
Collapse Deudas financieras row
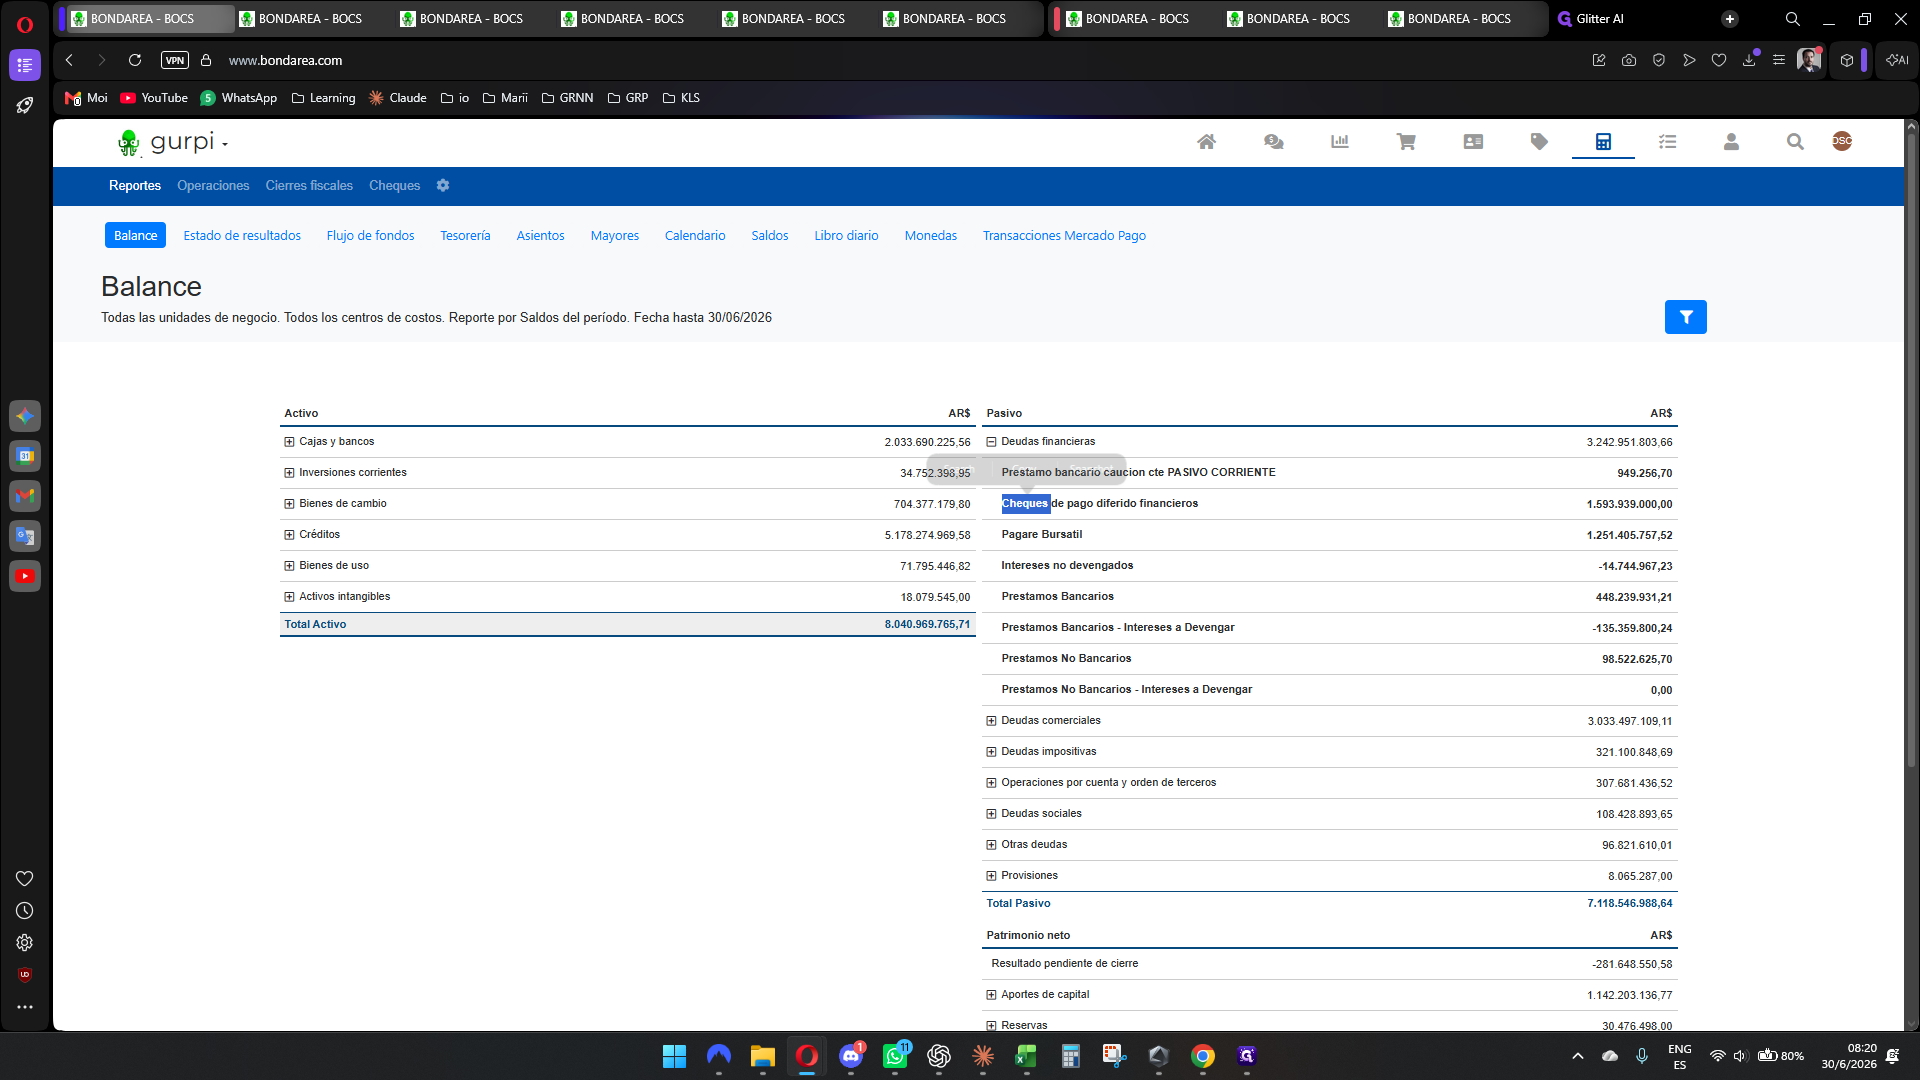tap(991, 442)
